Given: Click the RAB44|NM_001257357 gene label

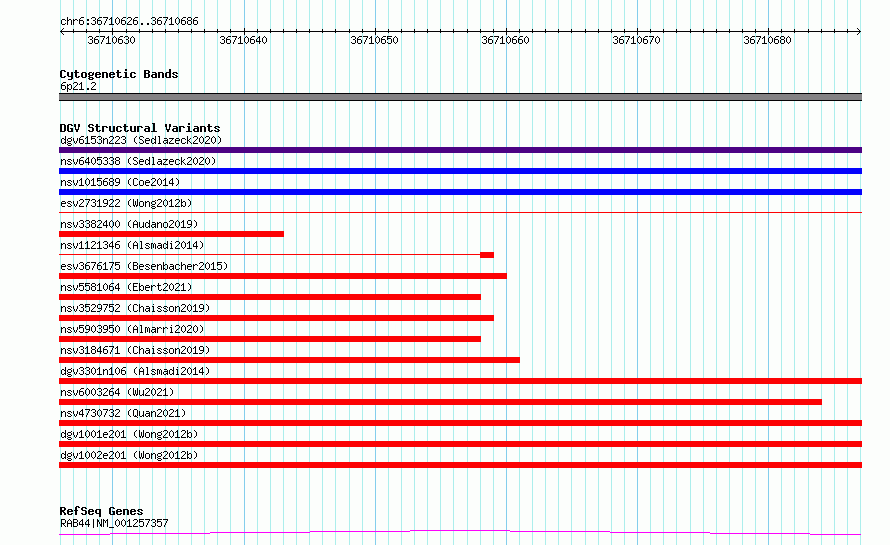Looking at the screenshot, I should tap(114, 523).
